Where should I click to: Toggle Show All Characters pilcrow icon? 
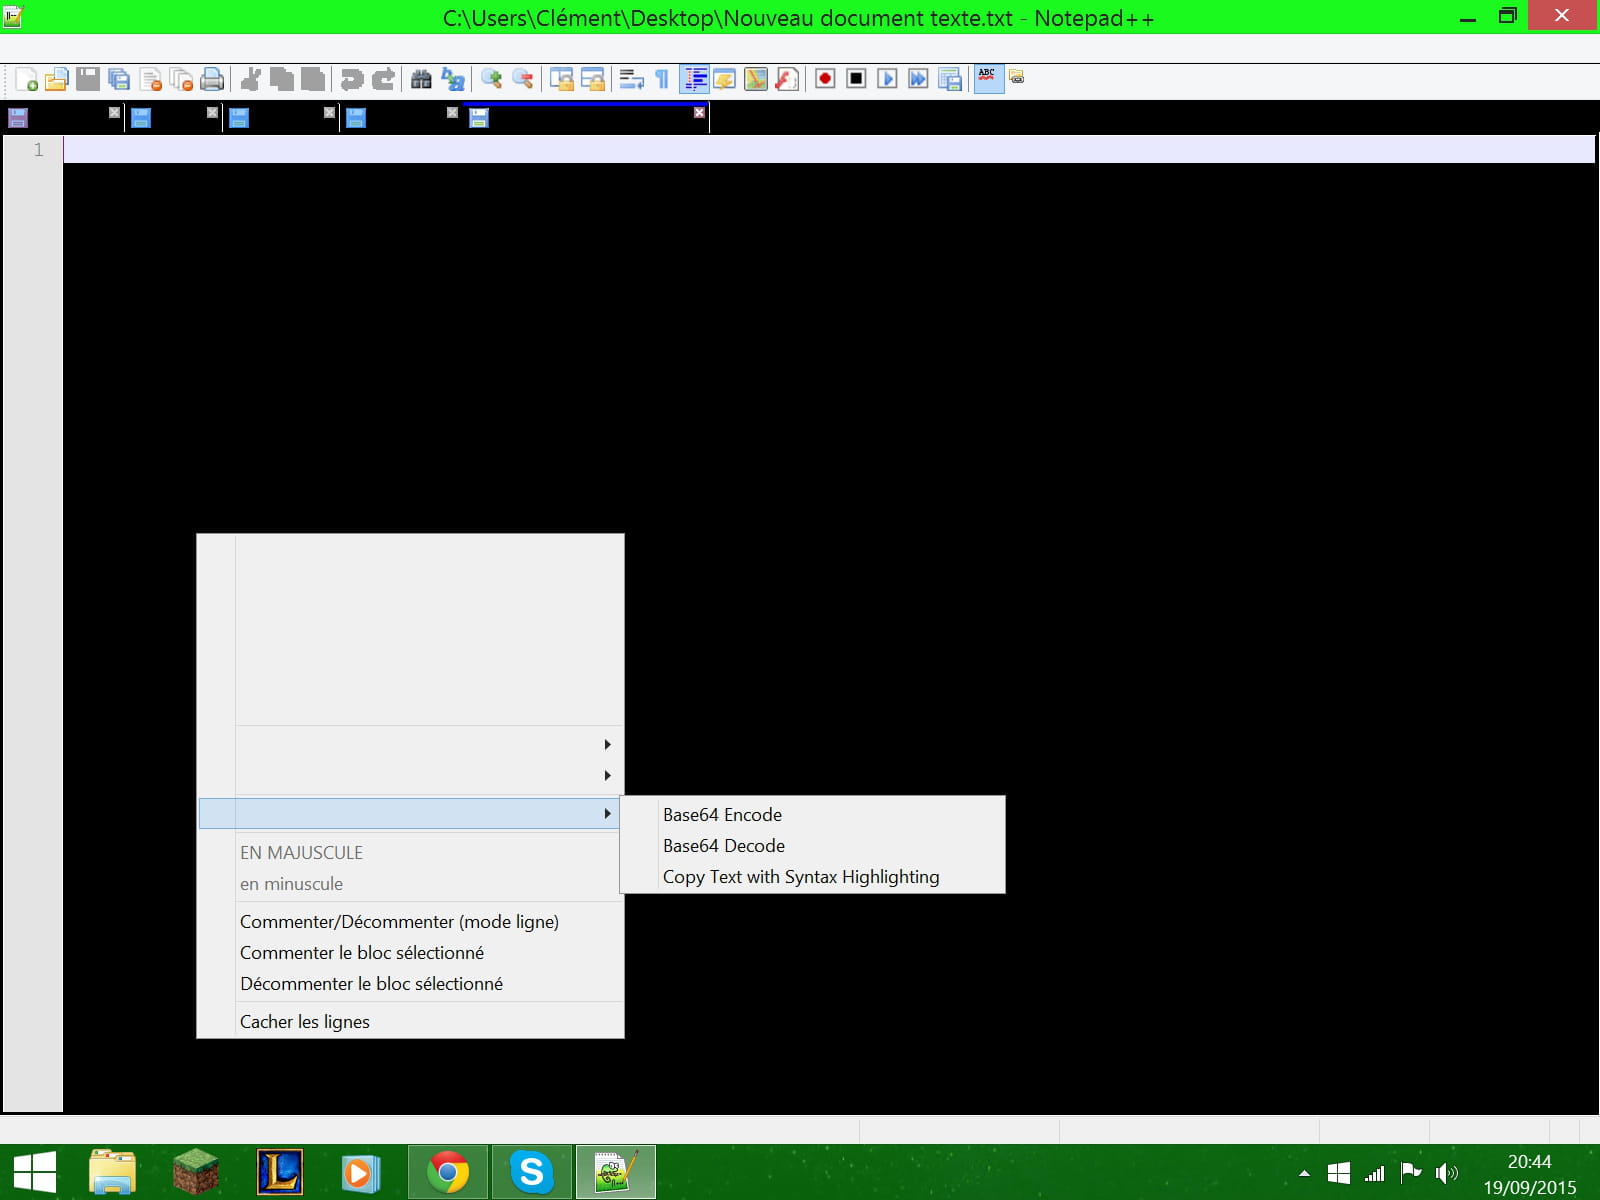click(x=662, y=79)
